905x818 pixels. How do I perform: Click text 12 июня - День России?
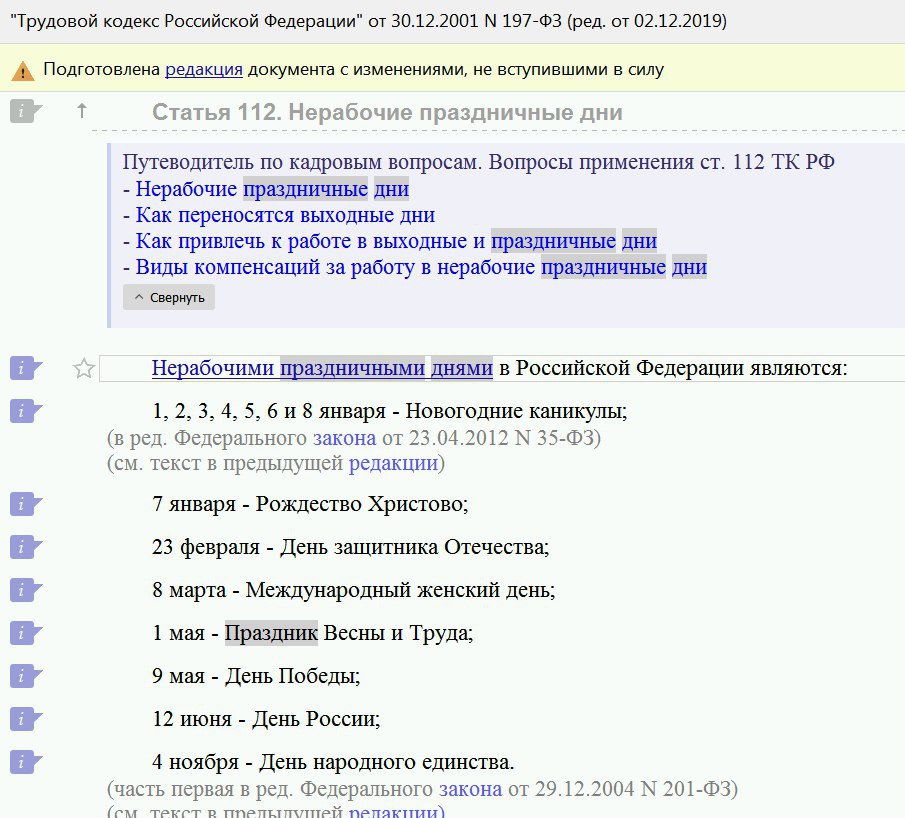click(x=266, y=719)
